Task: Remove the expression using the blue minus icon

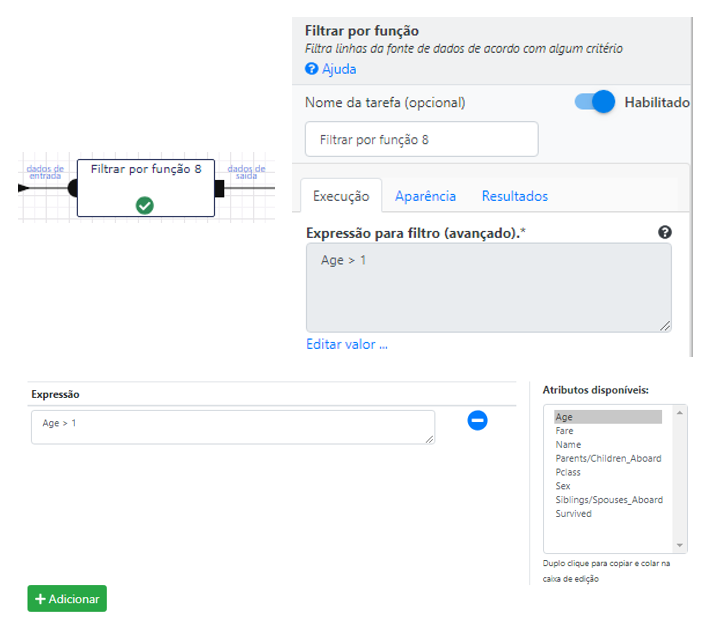Action: click(477, 420)
